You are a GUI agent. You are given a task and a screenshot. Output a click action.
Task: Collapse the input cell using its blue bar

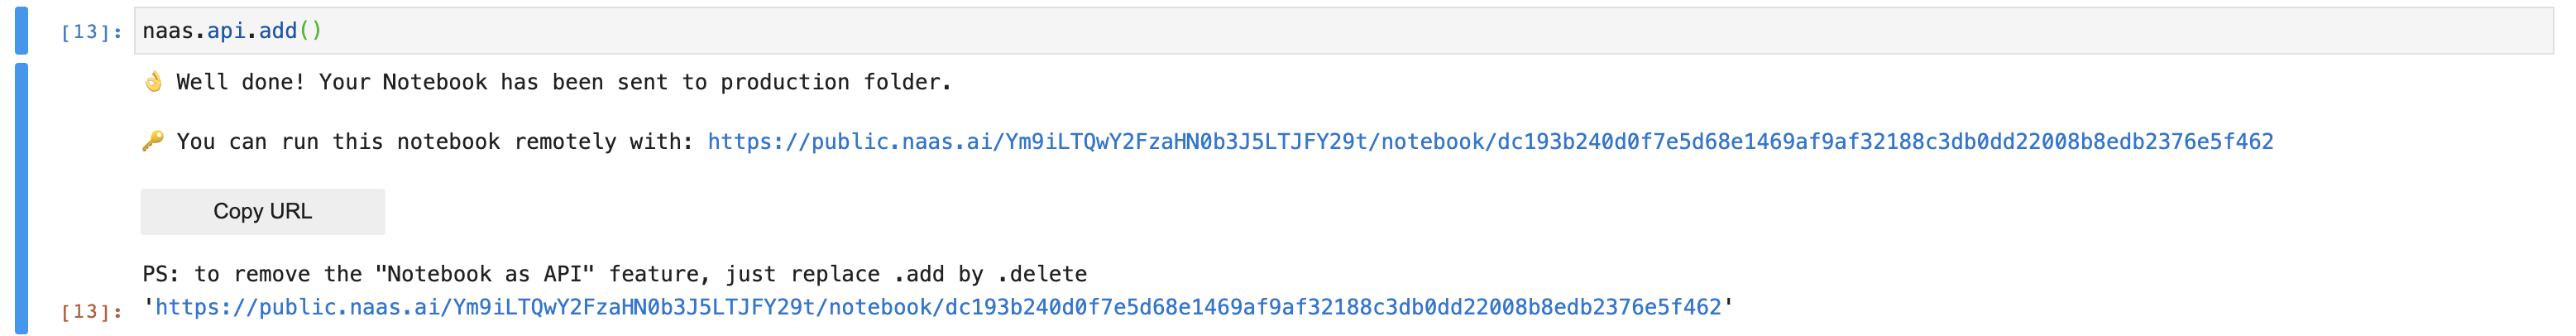tap(21, 30)
